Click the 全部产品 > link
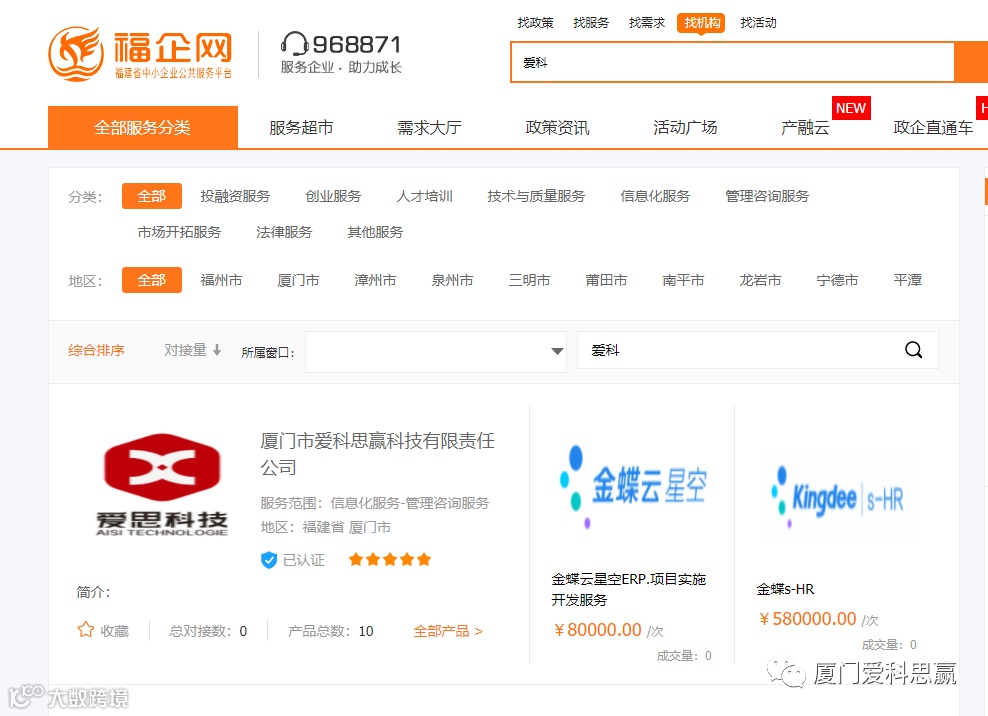Viewport: 988px width, 716px height. [448, 630]
